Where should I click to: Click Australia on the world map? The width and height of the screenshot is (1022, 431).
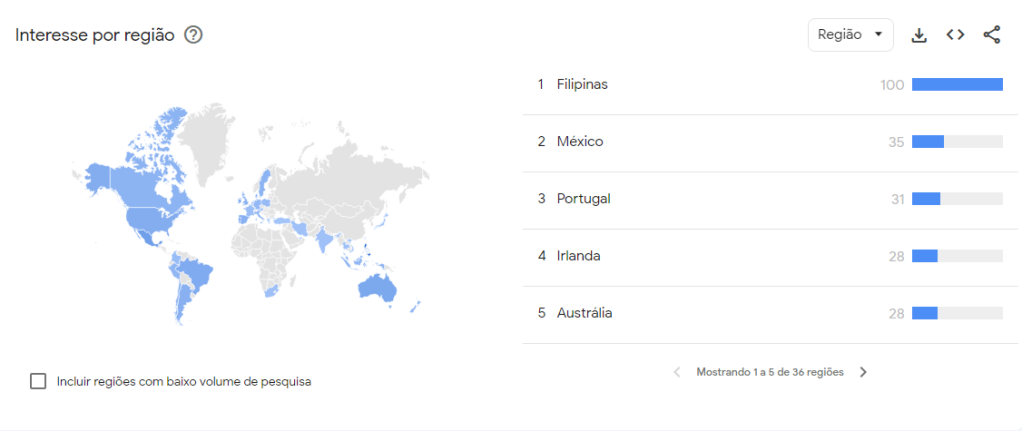[x=377, y=288]
